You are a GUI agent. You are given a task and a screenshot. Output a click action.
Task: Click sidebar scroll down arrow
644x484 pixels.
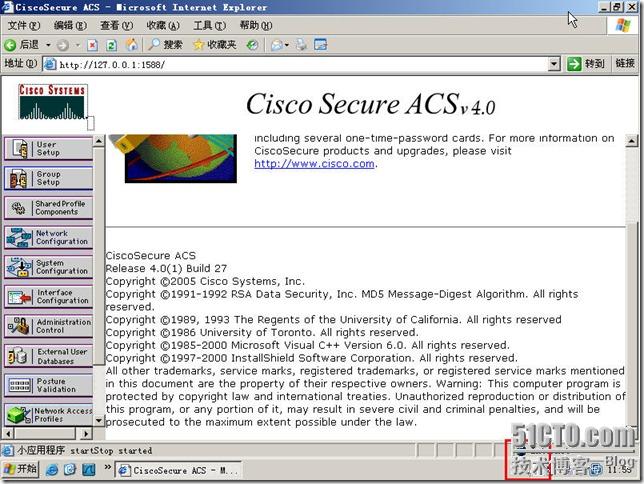pos(99,420)
